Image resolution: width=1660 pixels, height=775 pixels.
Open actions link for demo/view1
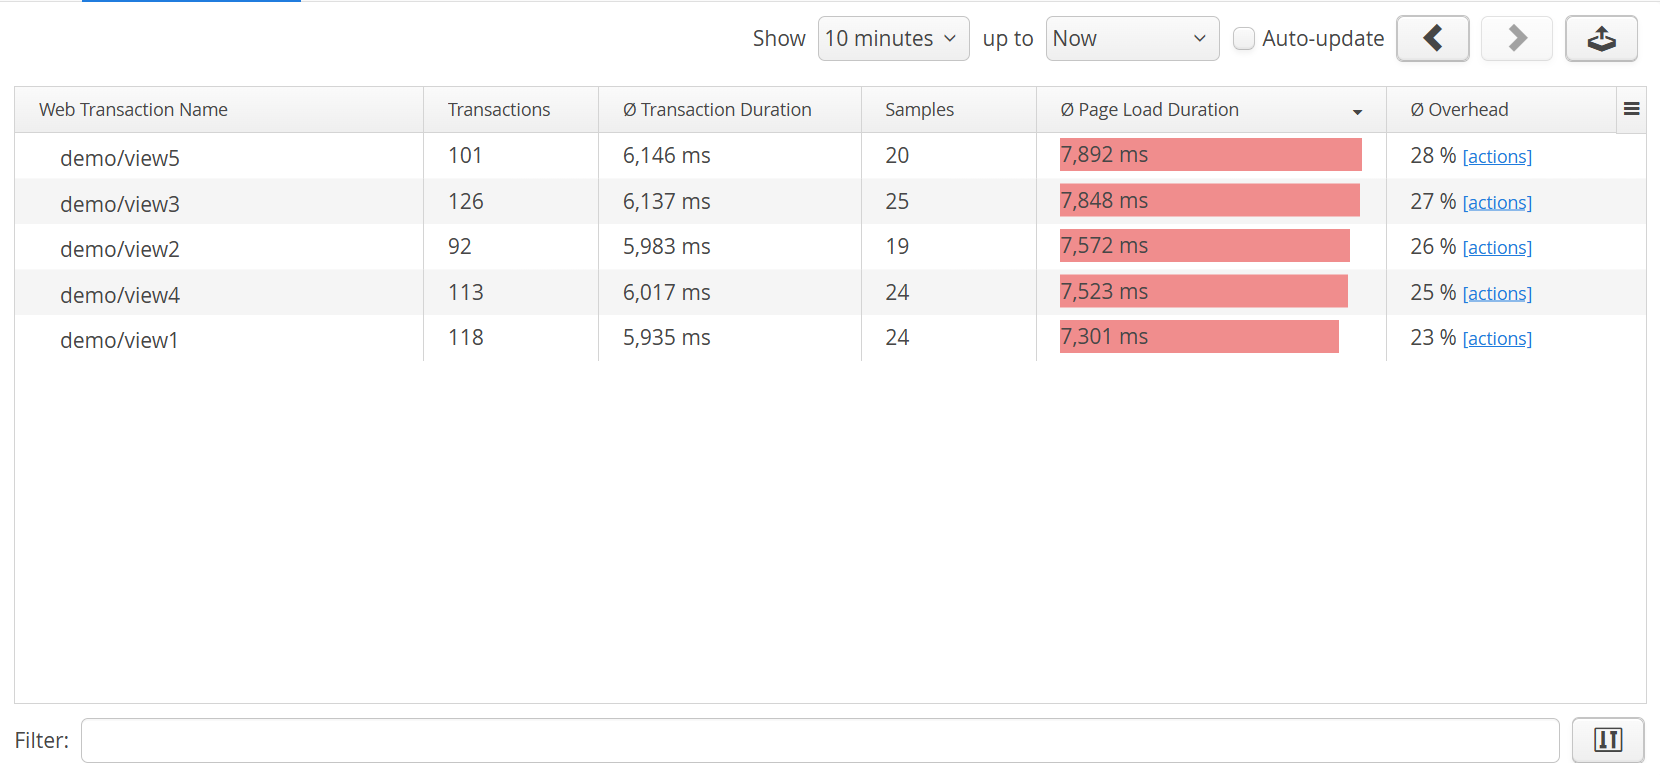(1497, 339)
